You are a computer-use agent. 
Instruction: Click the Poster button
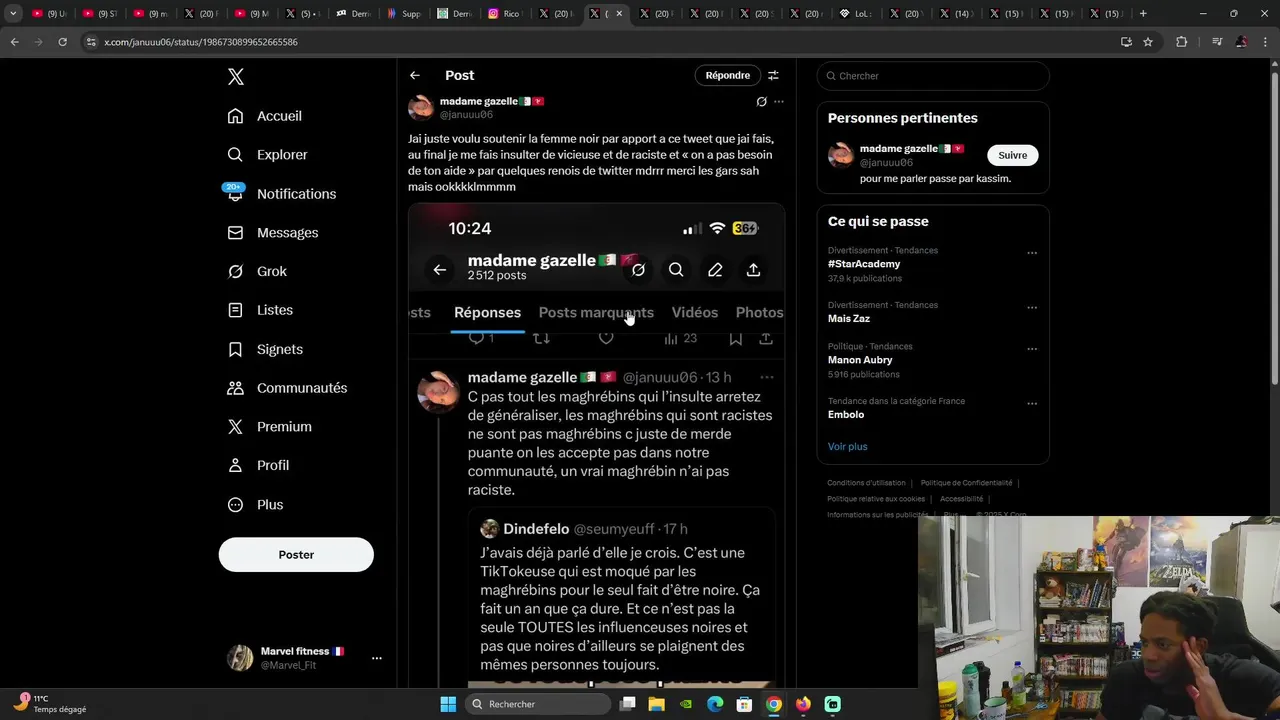point(296,555)
